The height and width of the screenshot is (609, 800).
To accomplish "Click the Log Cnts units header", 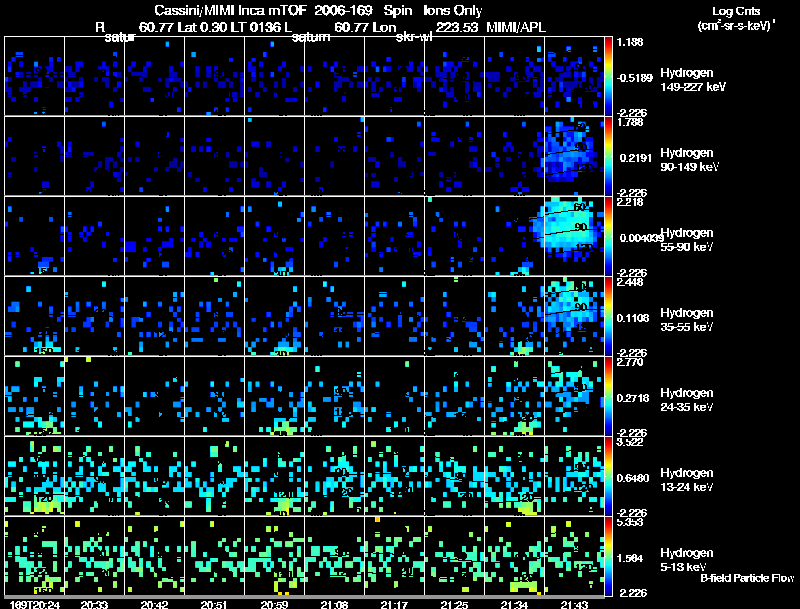I will coord(734,17).
